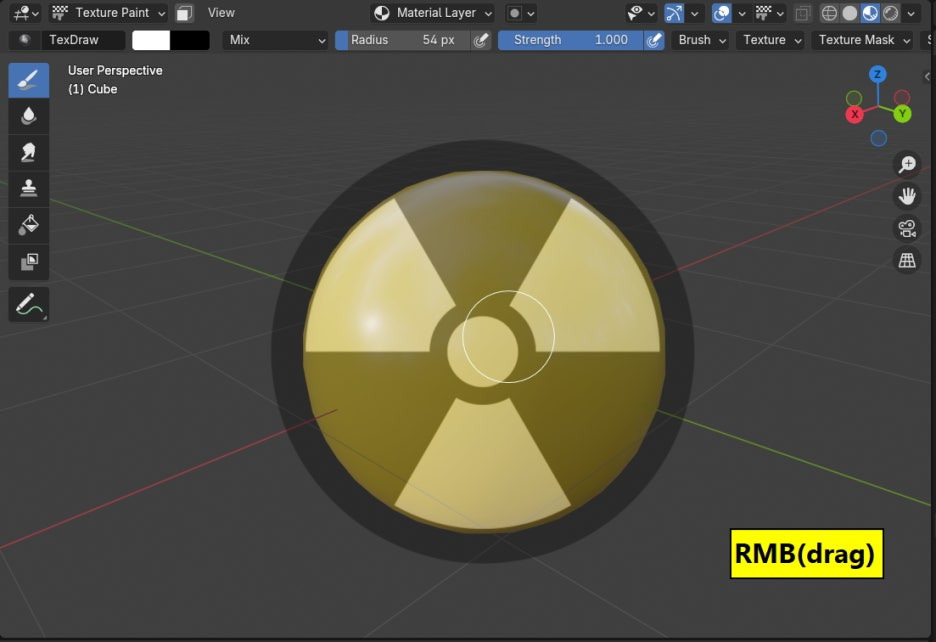Open the Material Layer dropdown
The width and height of the screenshot is (936, 642).
433,13
